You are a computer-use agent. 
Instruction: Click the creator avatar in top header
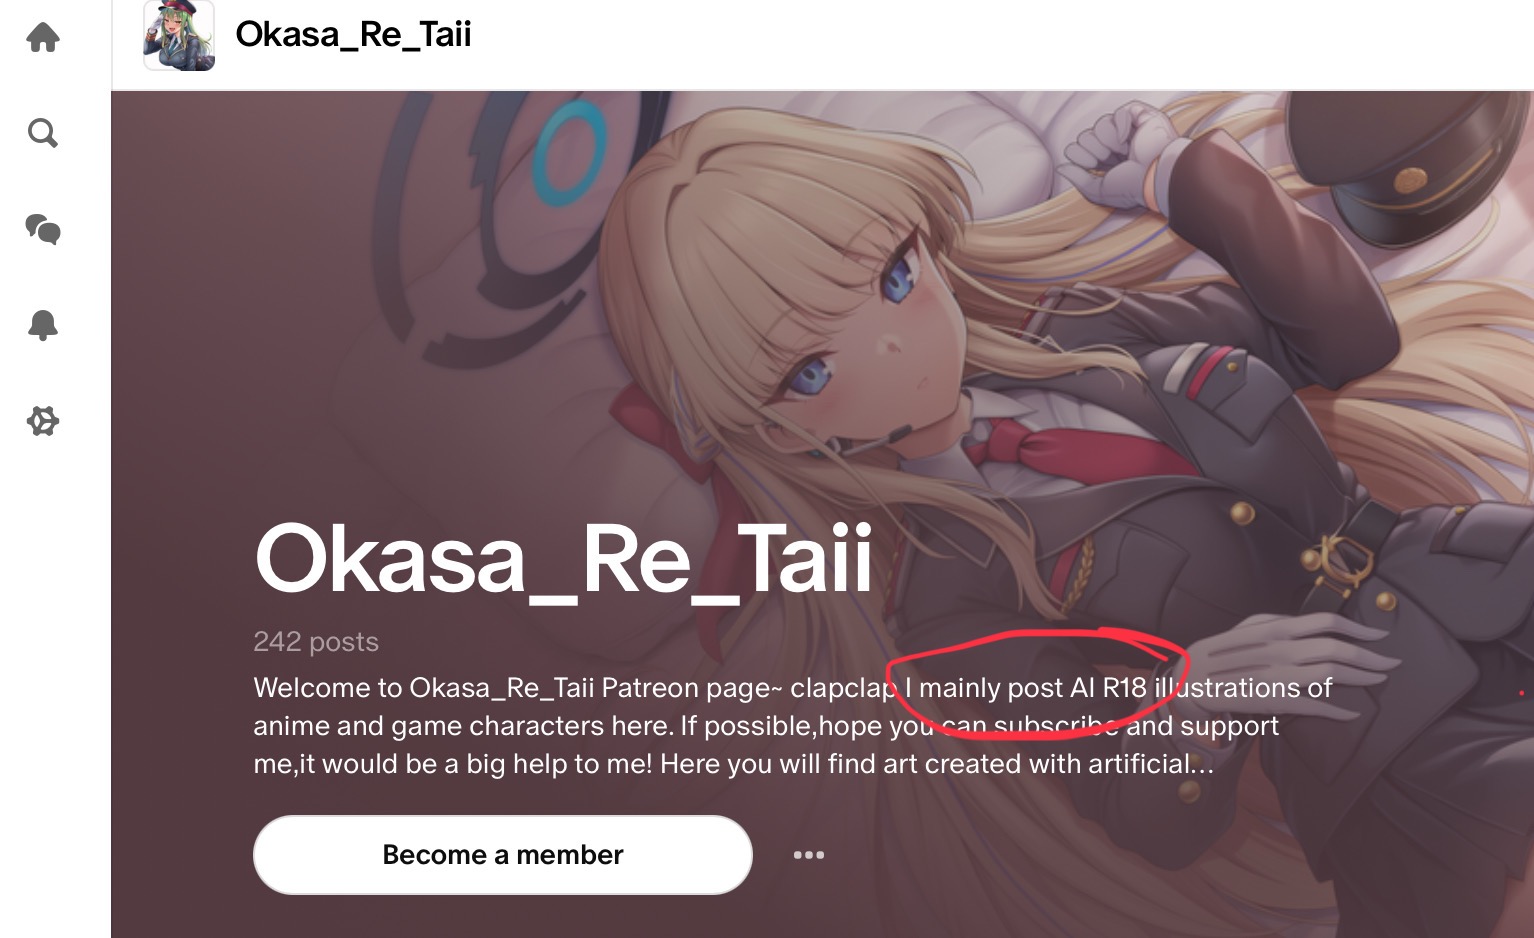pos(179,35)
